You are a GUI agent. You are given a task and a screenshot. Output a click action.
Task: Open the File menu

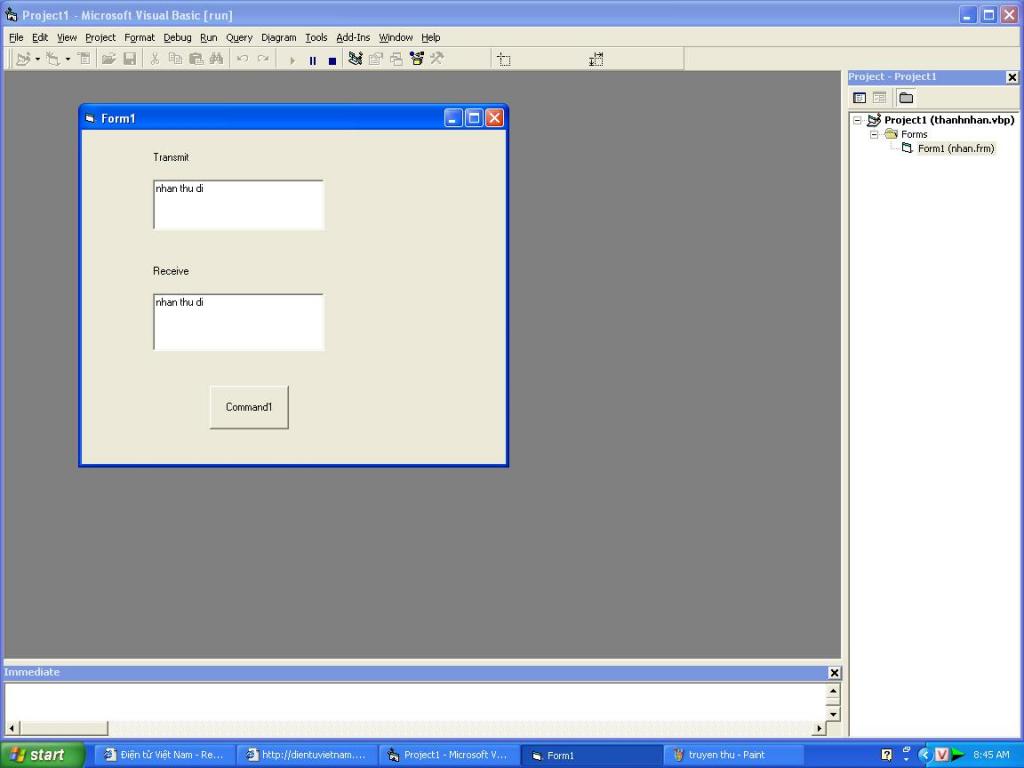point(16,38)
